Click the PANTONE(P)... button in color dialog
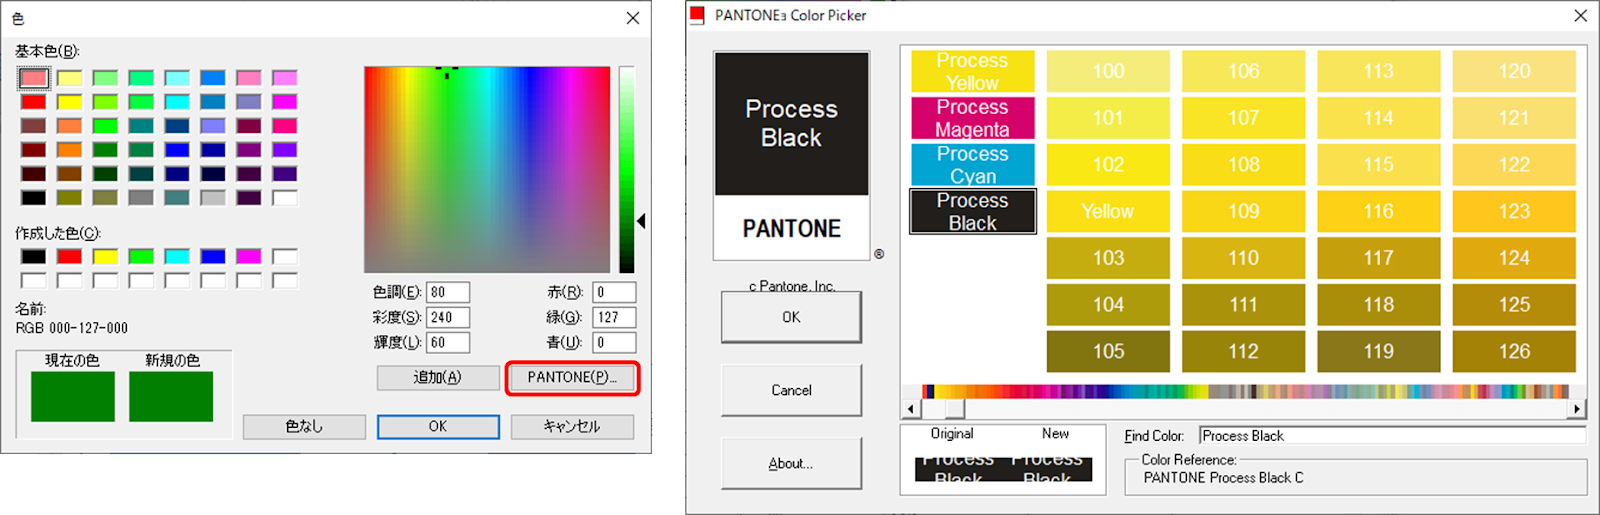 point(572,378)
